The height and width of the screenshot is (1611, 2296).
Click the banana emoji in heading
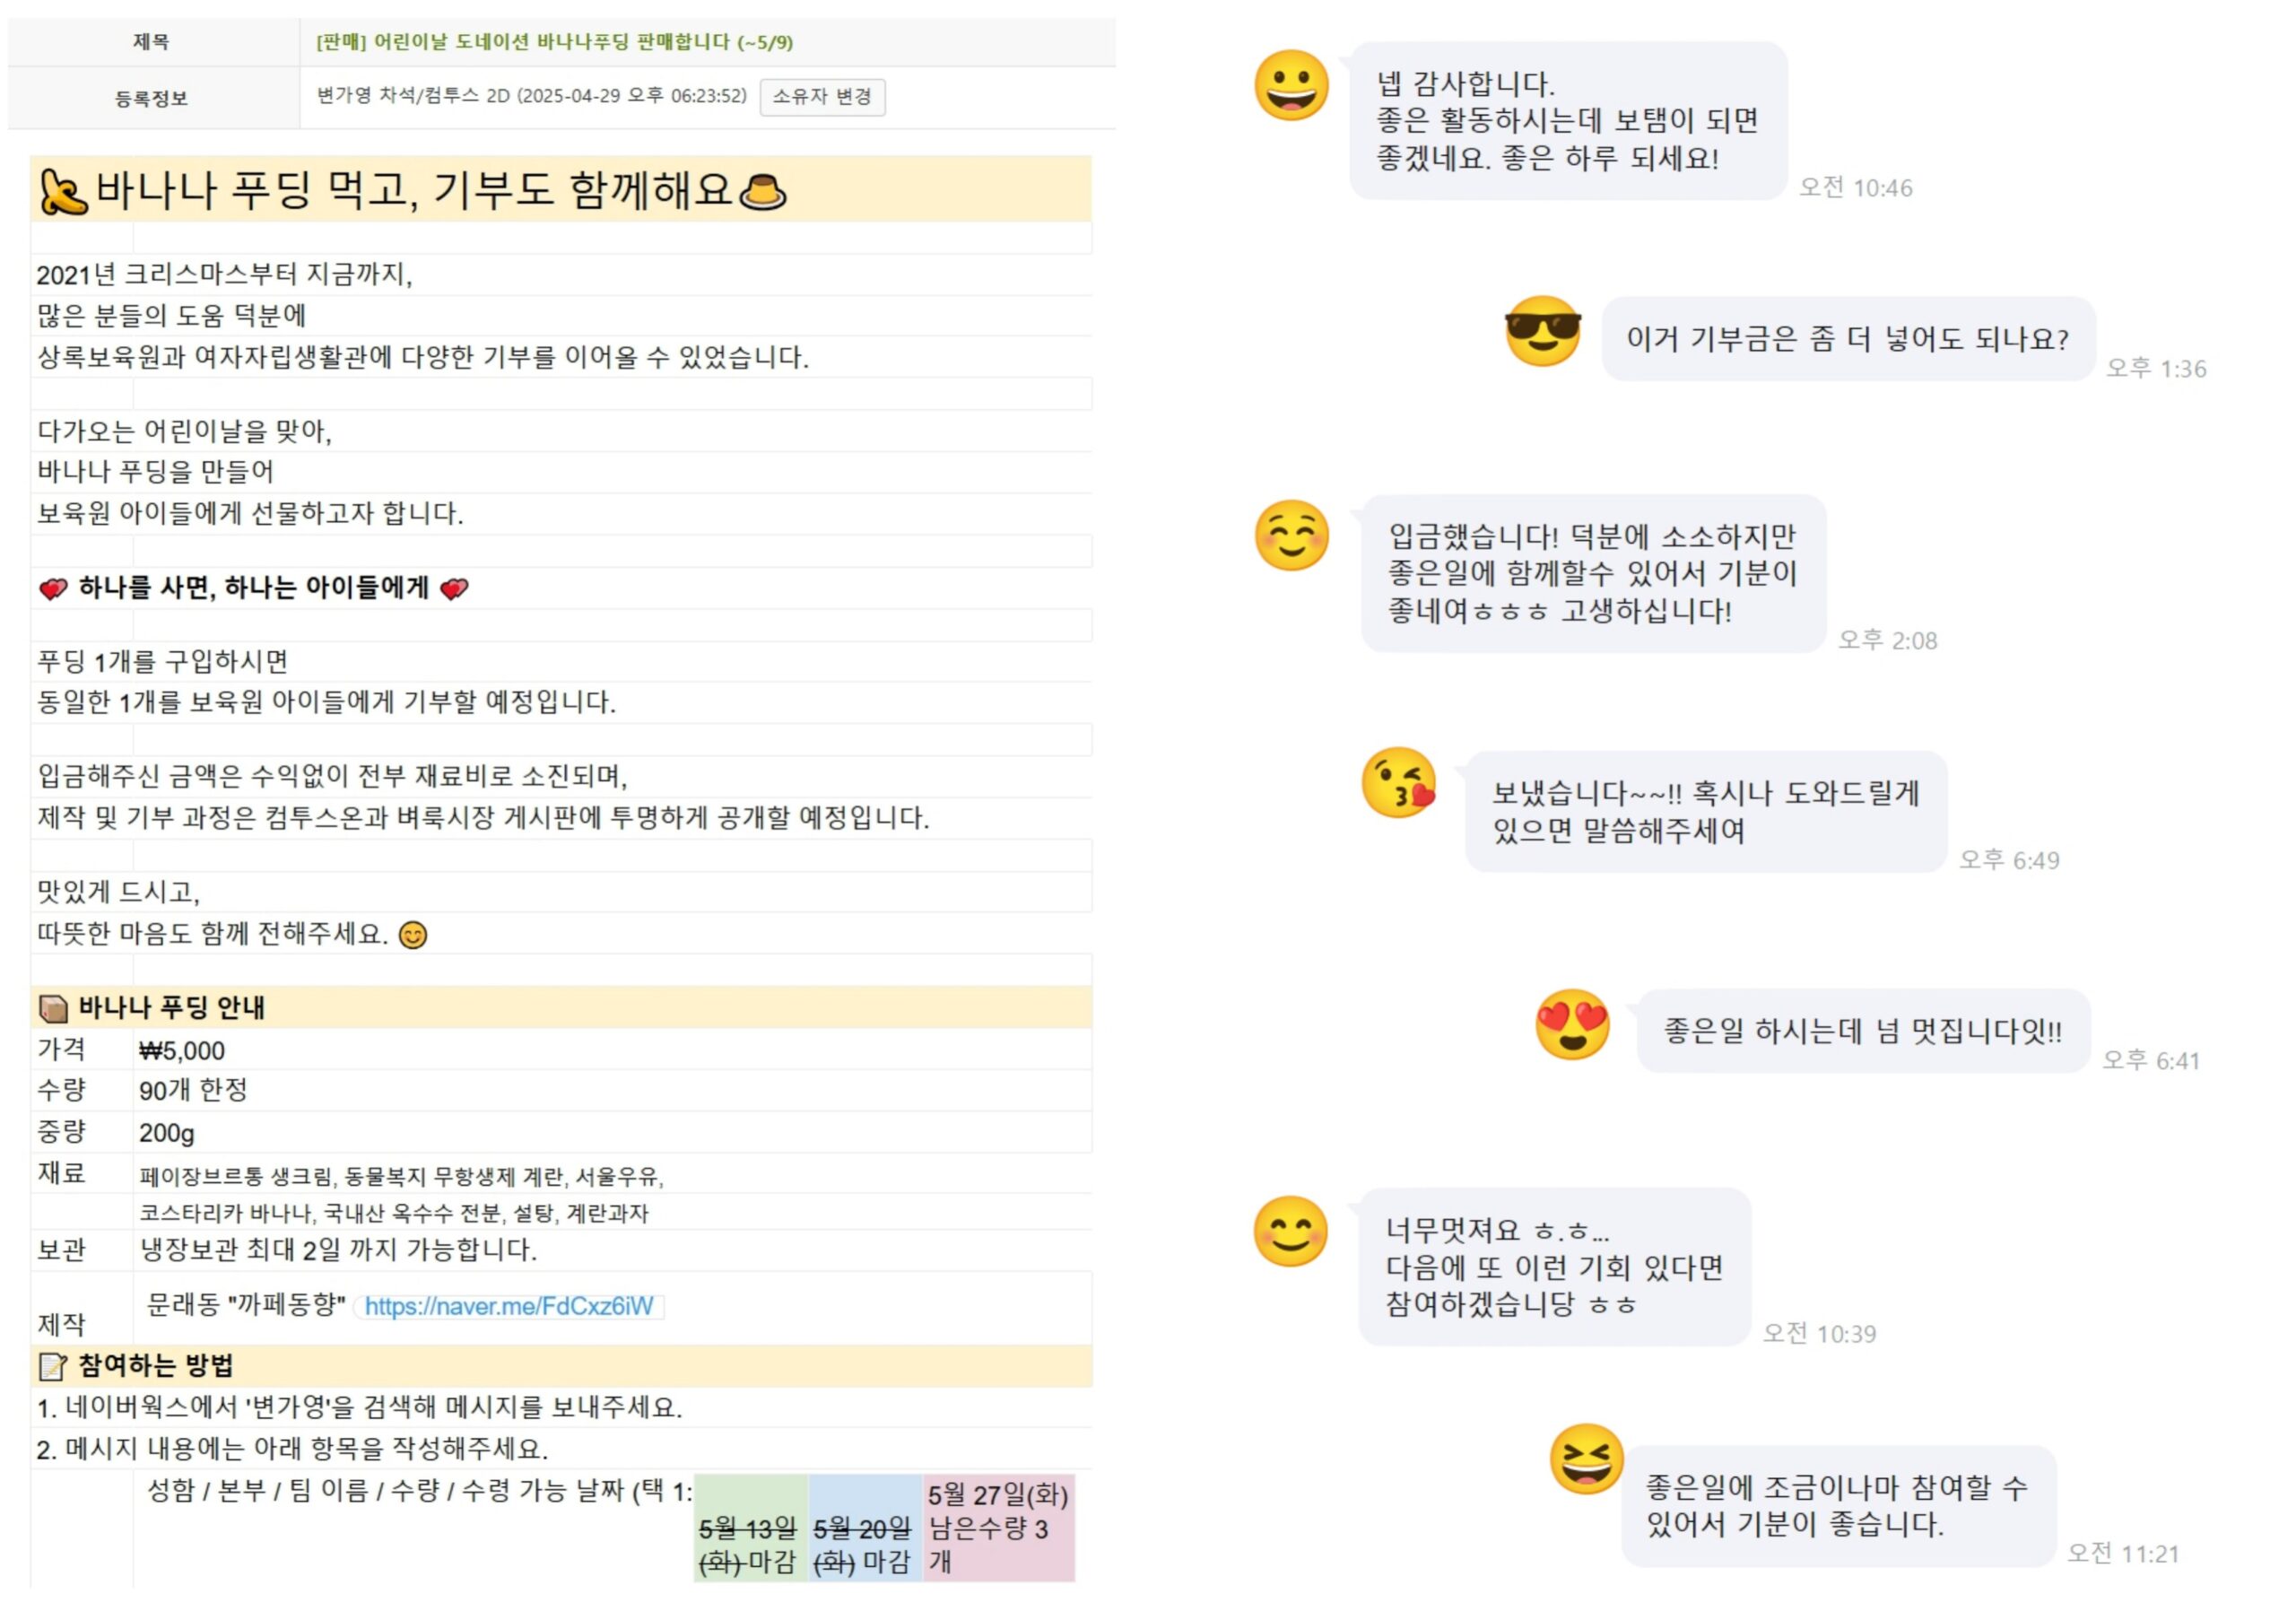[63, 191]
